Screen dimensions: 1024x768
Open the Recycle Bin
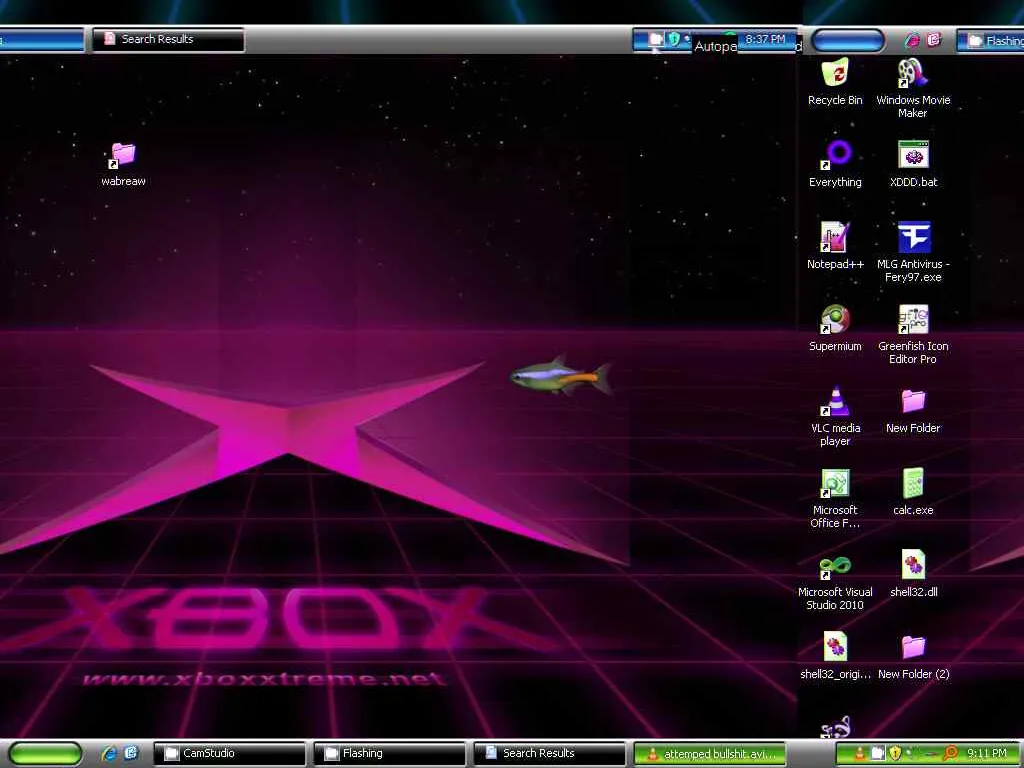click(835, 82)
